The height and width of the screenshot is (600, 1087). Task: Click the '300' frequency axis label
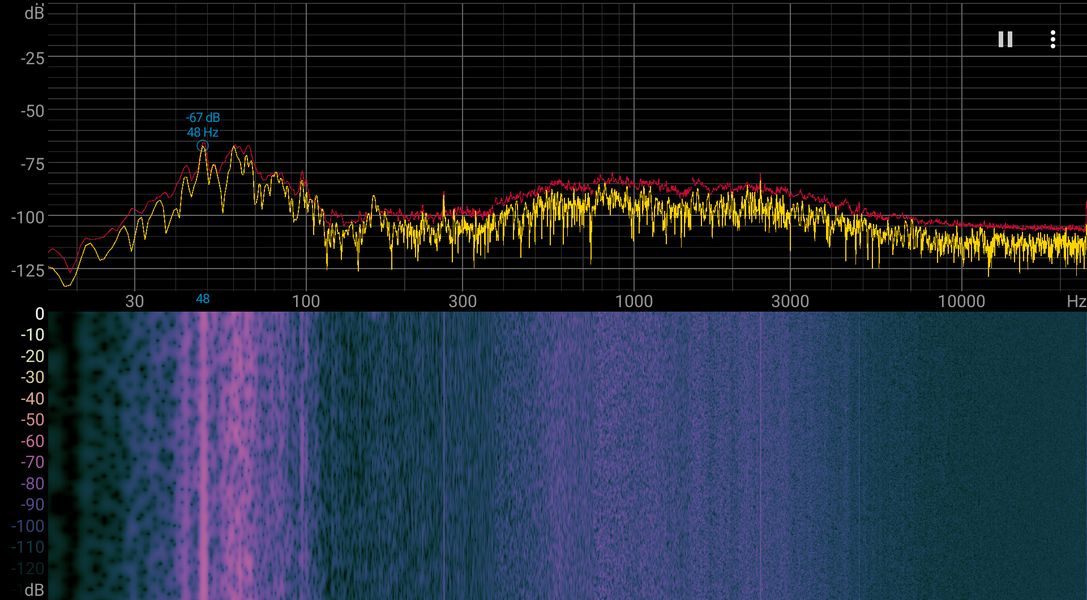[x=462, y=301]
